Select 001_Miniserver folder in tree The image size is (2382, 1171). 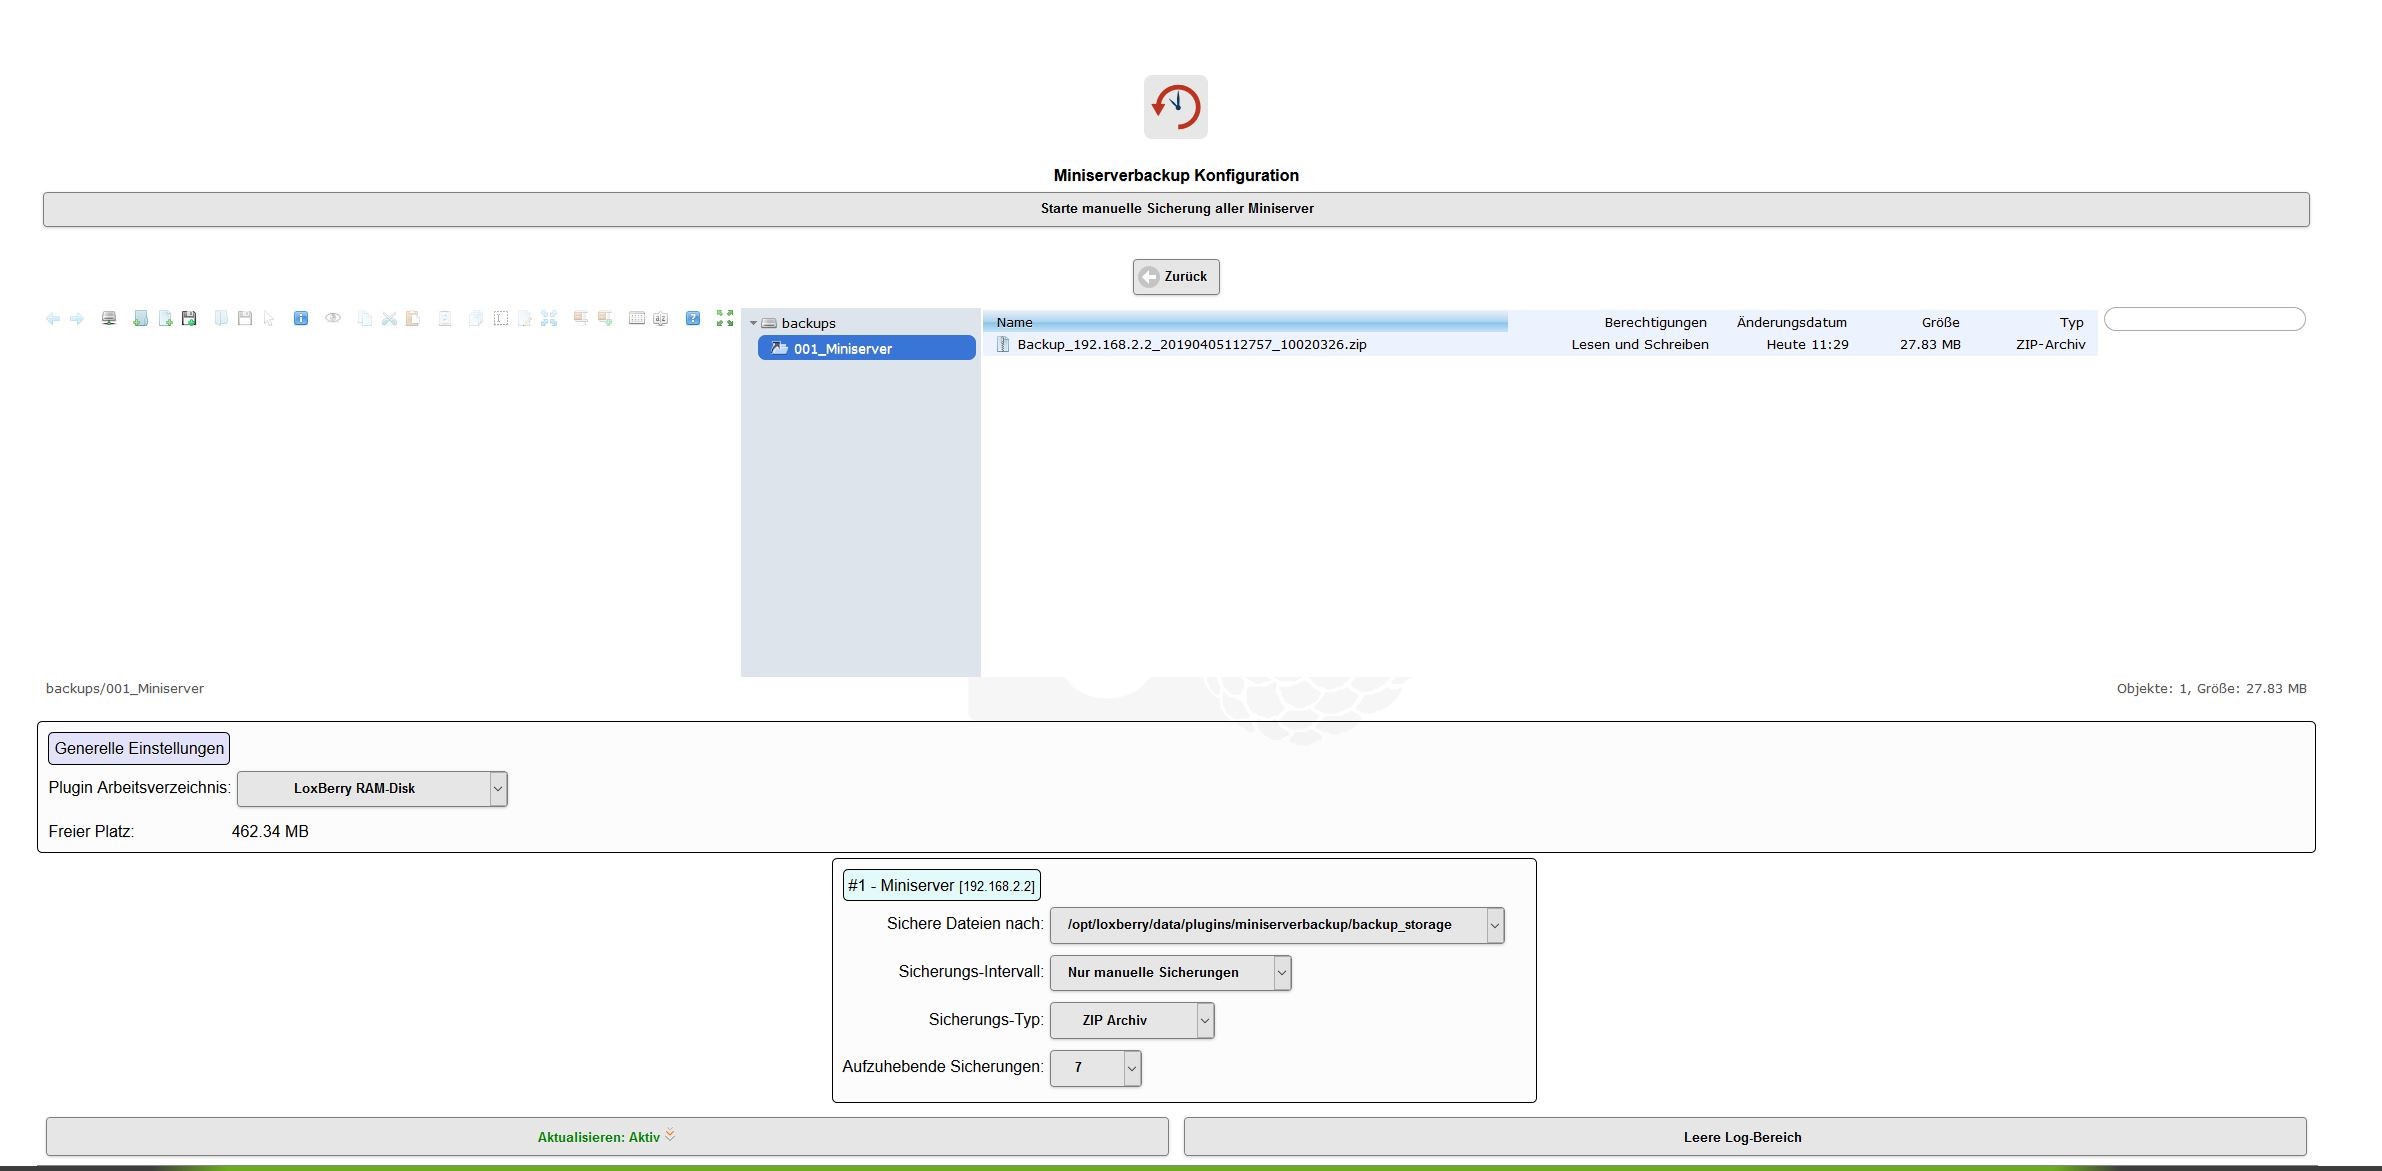842,348
